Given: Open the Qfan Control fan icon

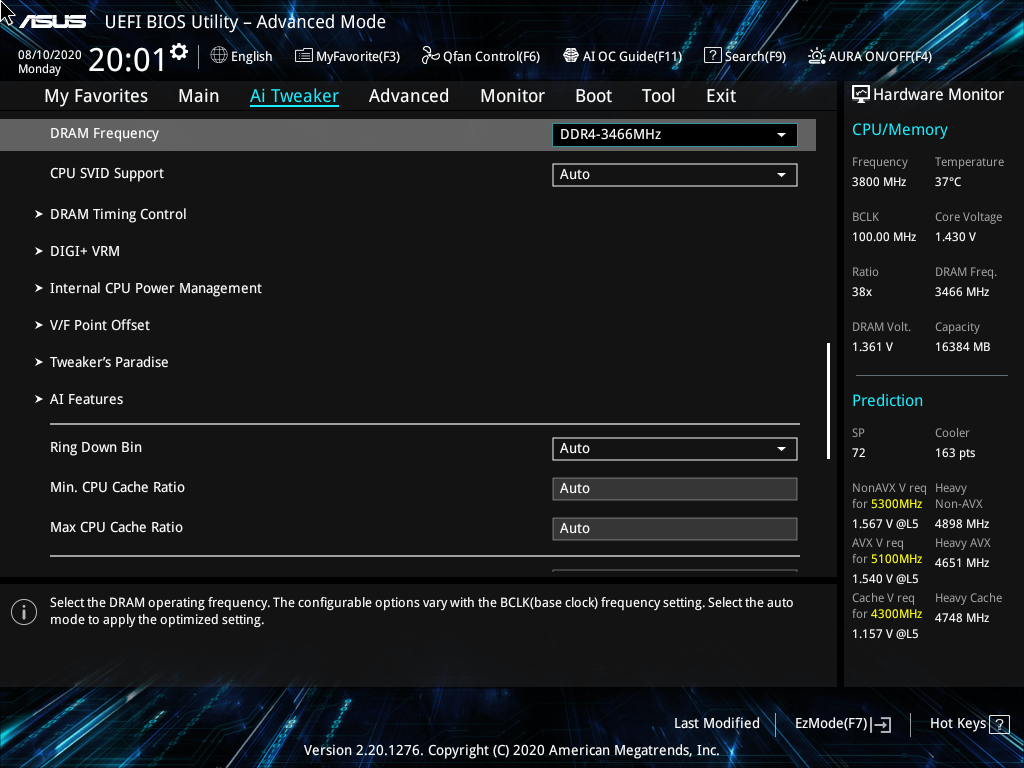Looking at the screenshot, I should [430, 56].
